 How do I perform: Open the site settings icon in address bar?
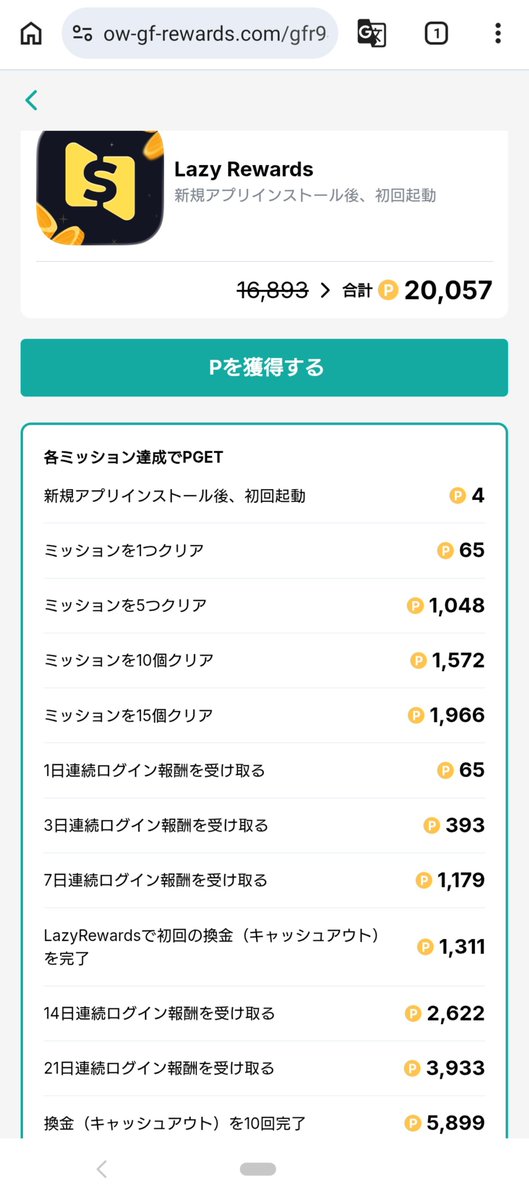tap(84, 34)
